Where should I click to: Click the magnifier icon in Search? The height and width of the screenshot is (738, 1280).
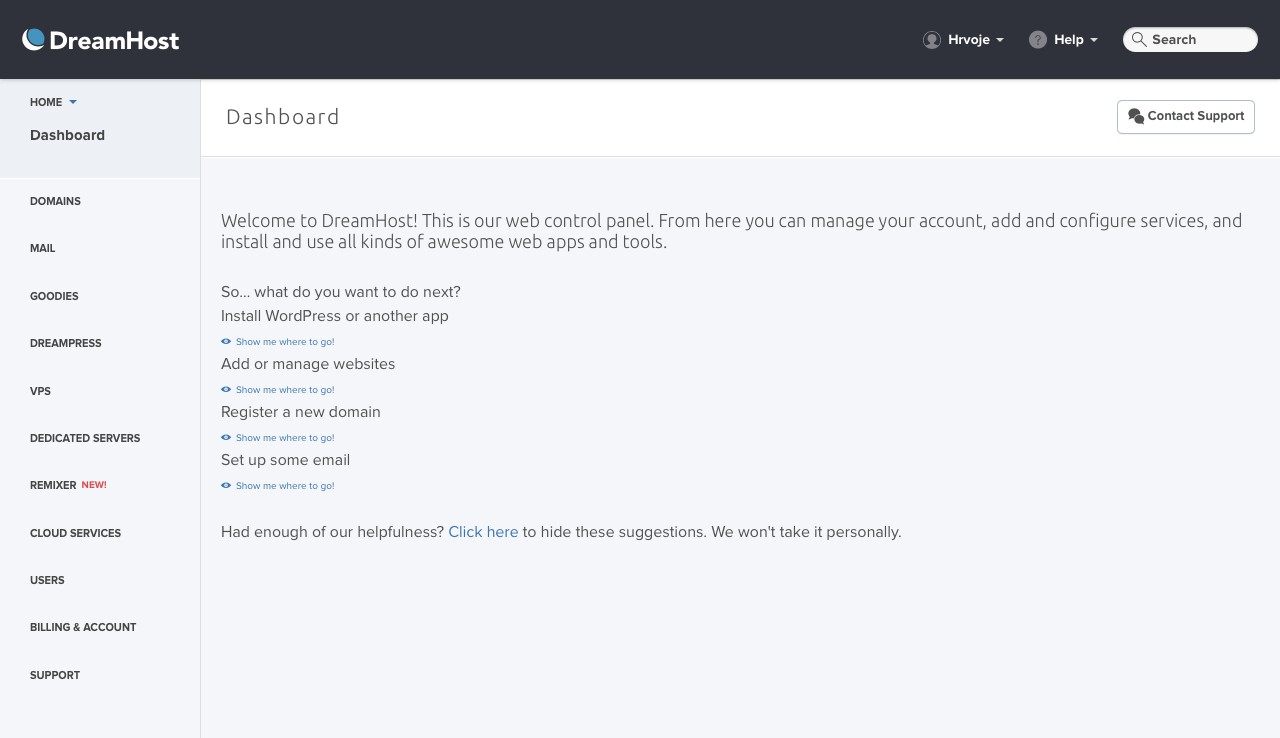pos(1139,40)
